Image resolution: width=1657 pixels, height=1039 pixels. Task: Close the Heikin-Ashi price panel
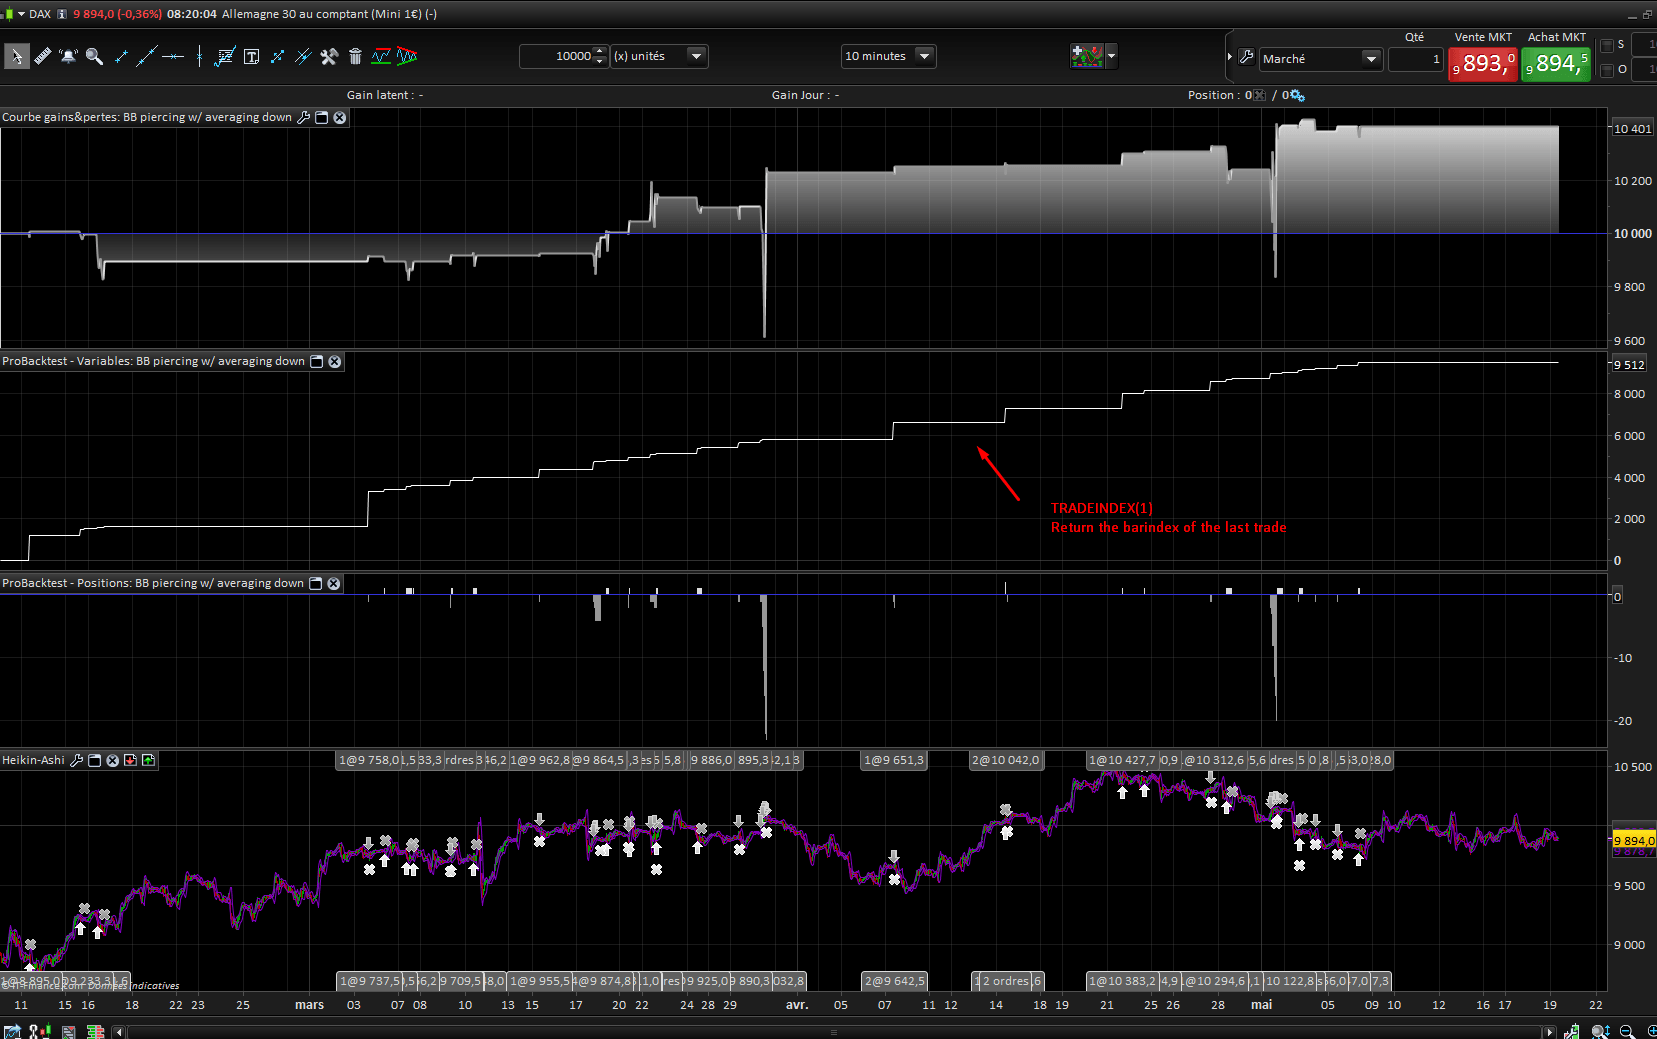pos(112,760)
